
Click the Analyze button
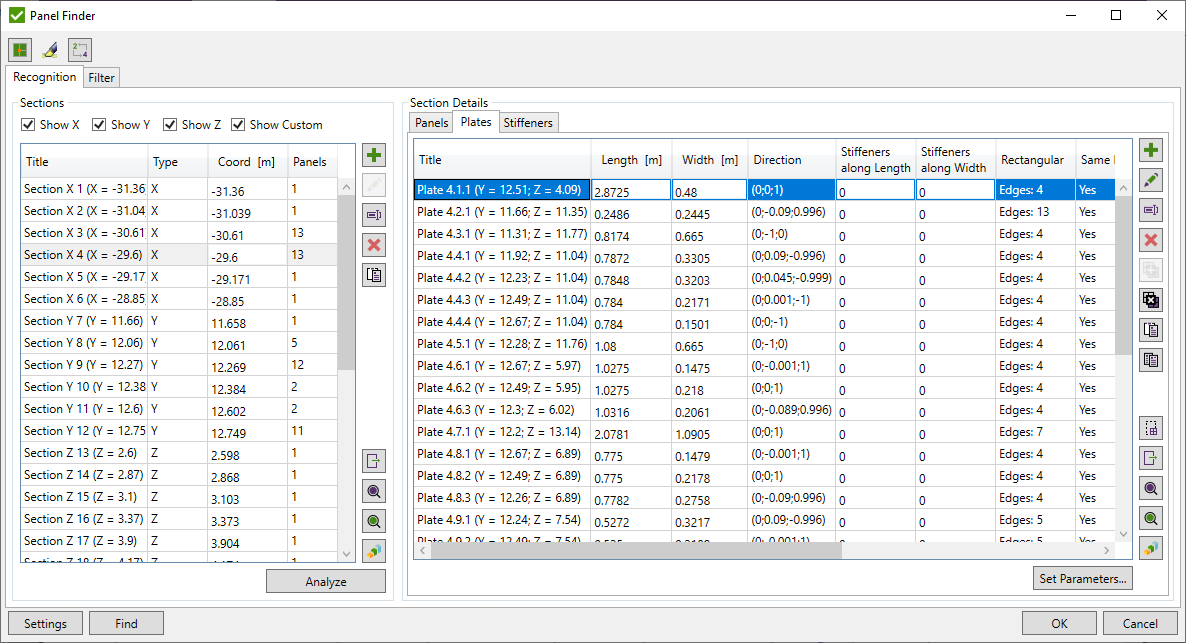coord(326,581)
